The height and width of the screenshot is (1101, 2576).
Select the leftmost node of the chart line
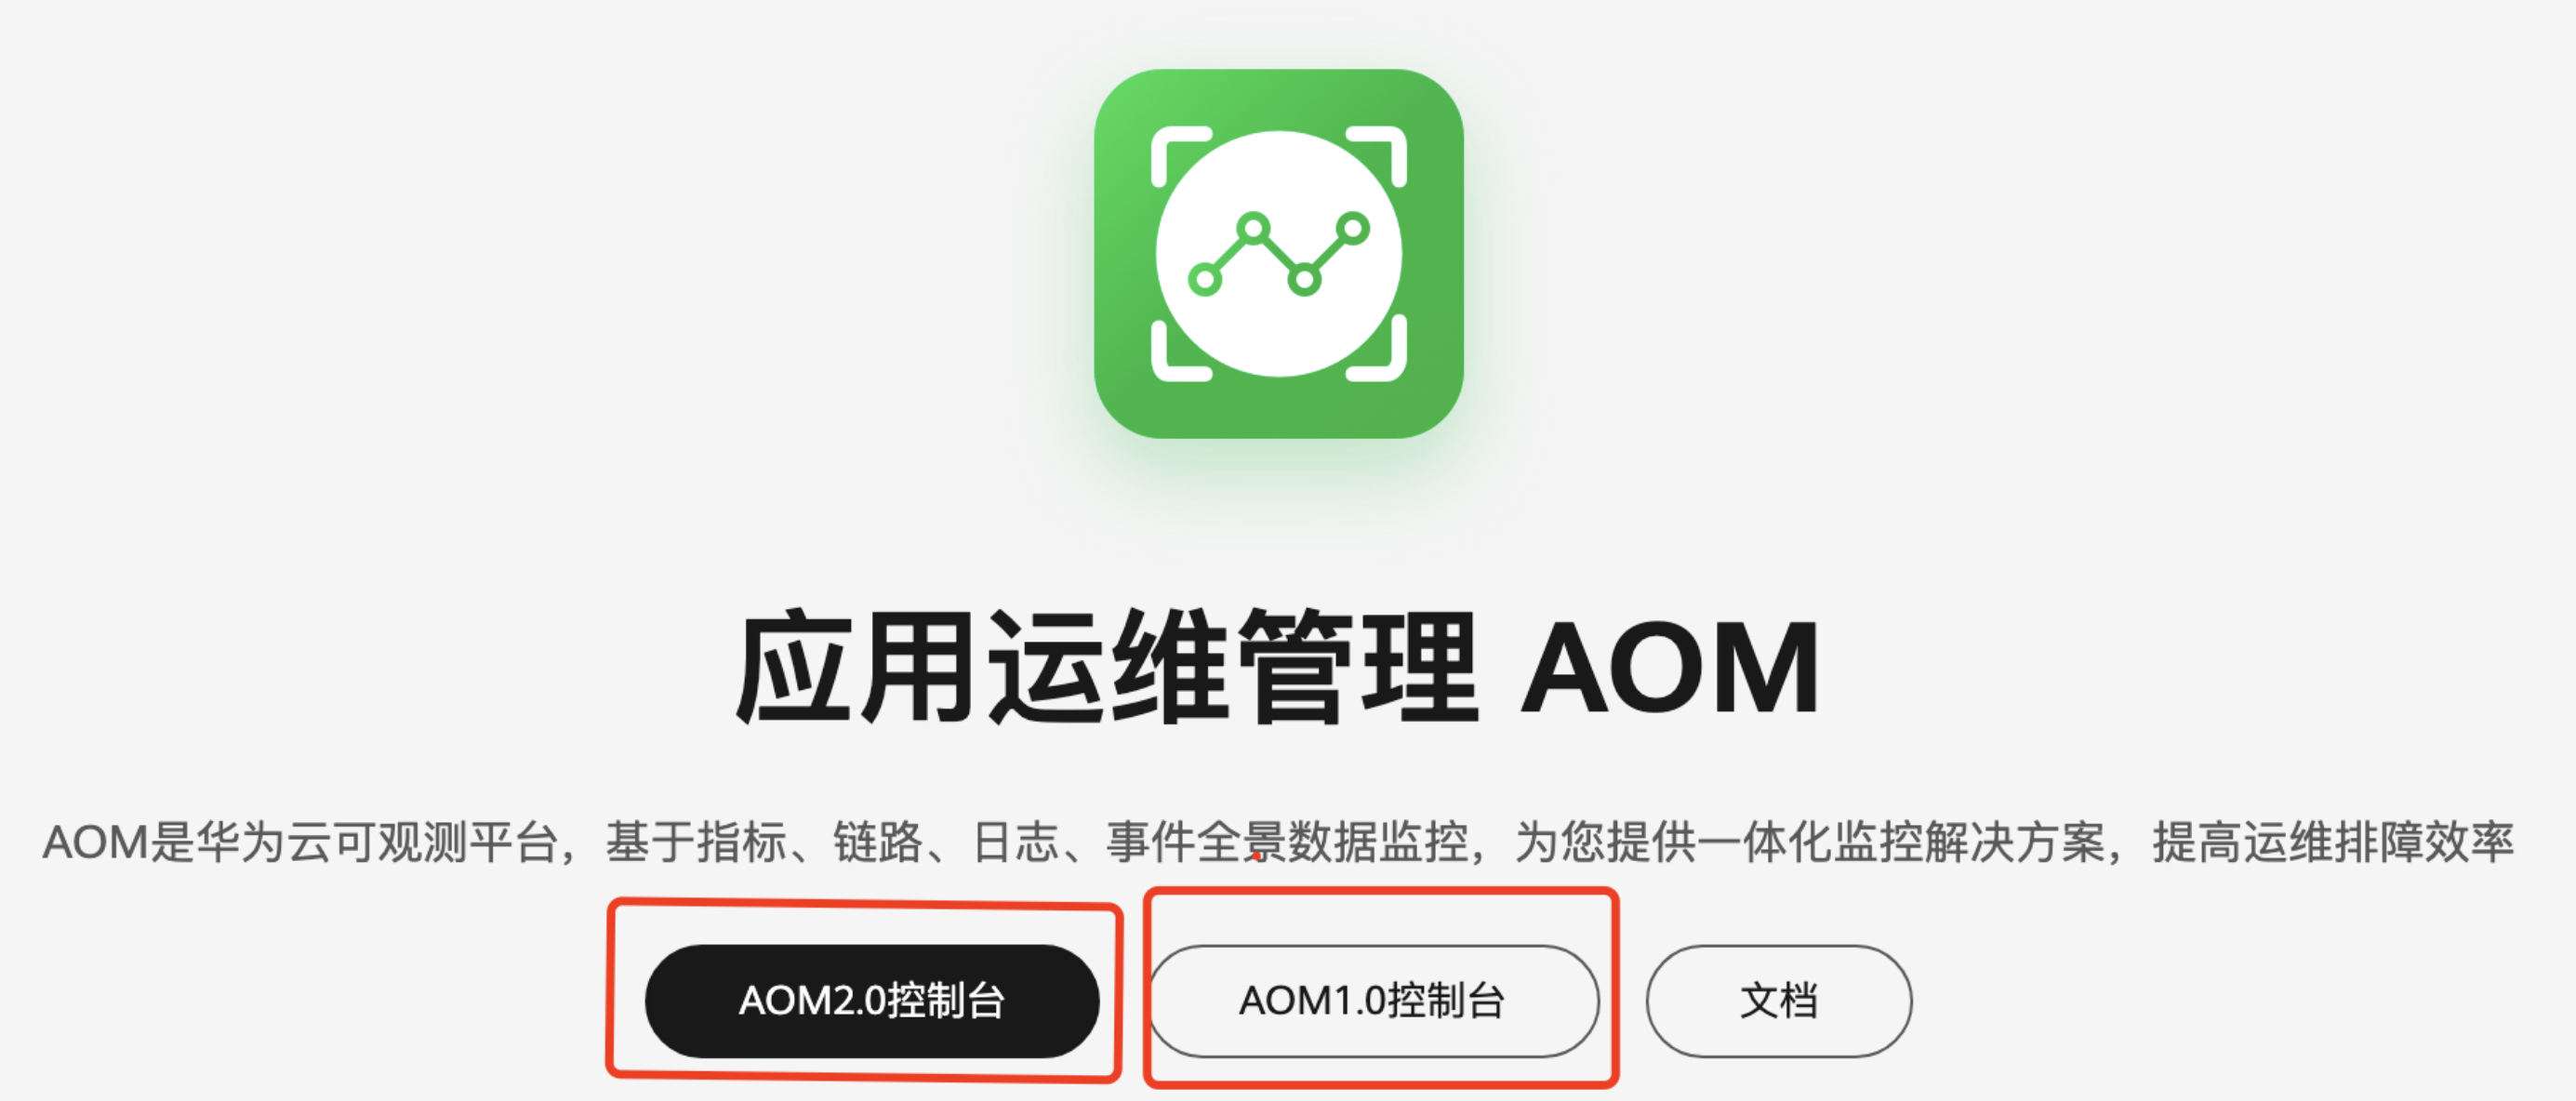point(1204,280)
